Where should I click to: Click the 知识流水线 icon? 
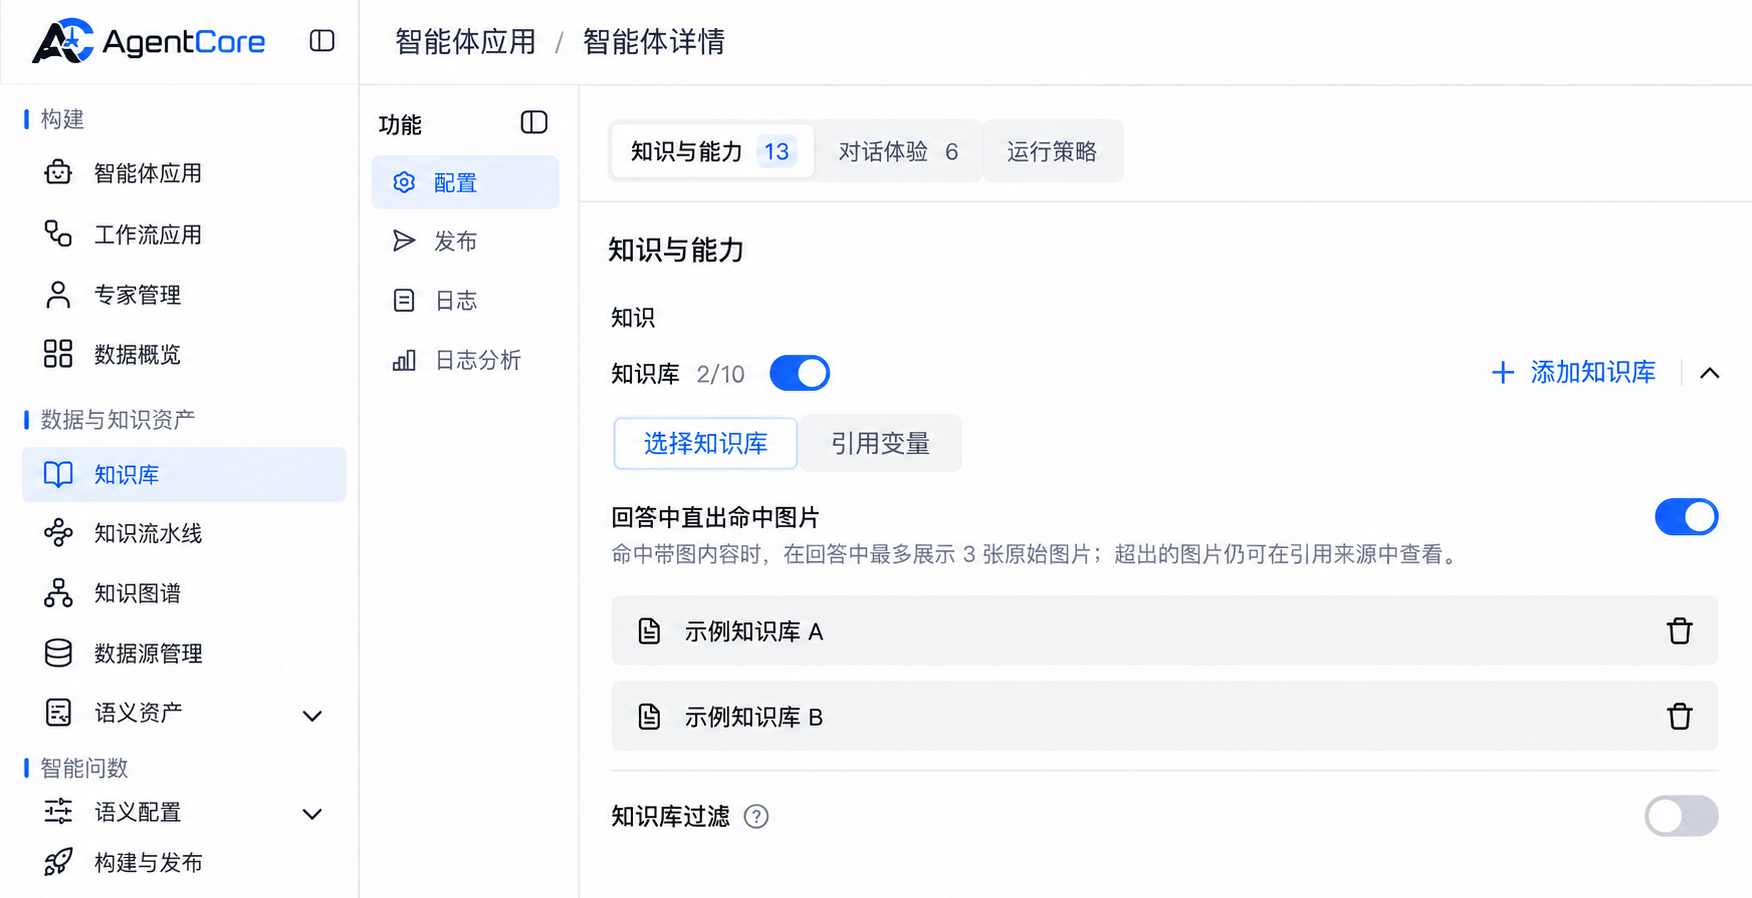58,533
